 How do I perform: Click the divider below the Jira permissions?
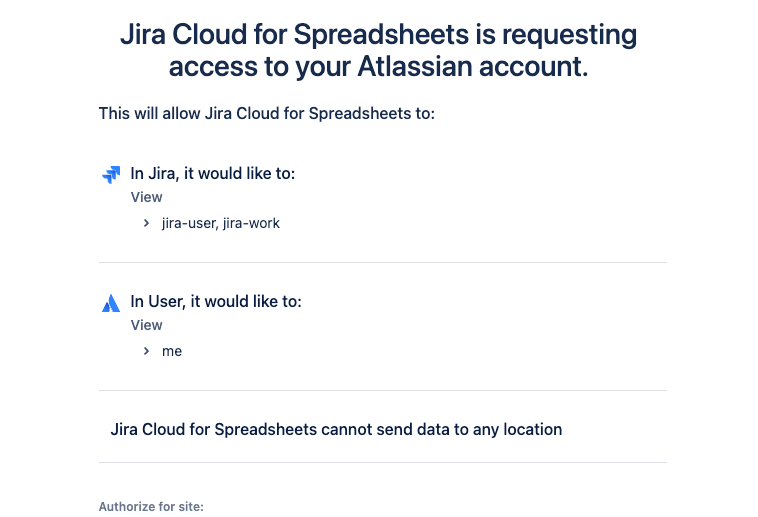click(383, 263)
